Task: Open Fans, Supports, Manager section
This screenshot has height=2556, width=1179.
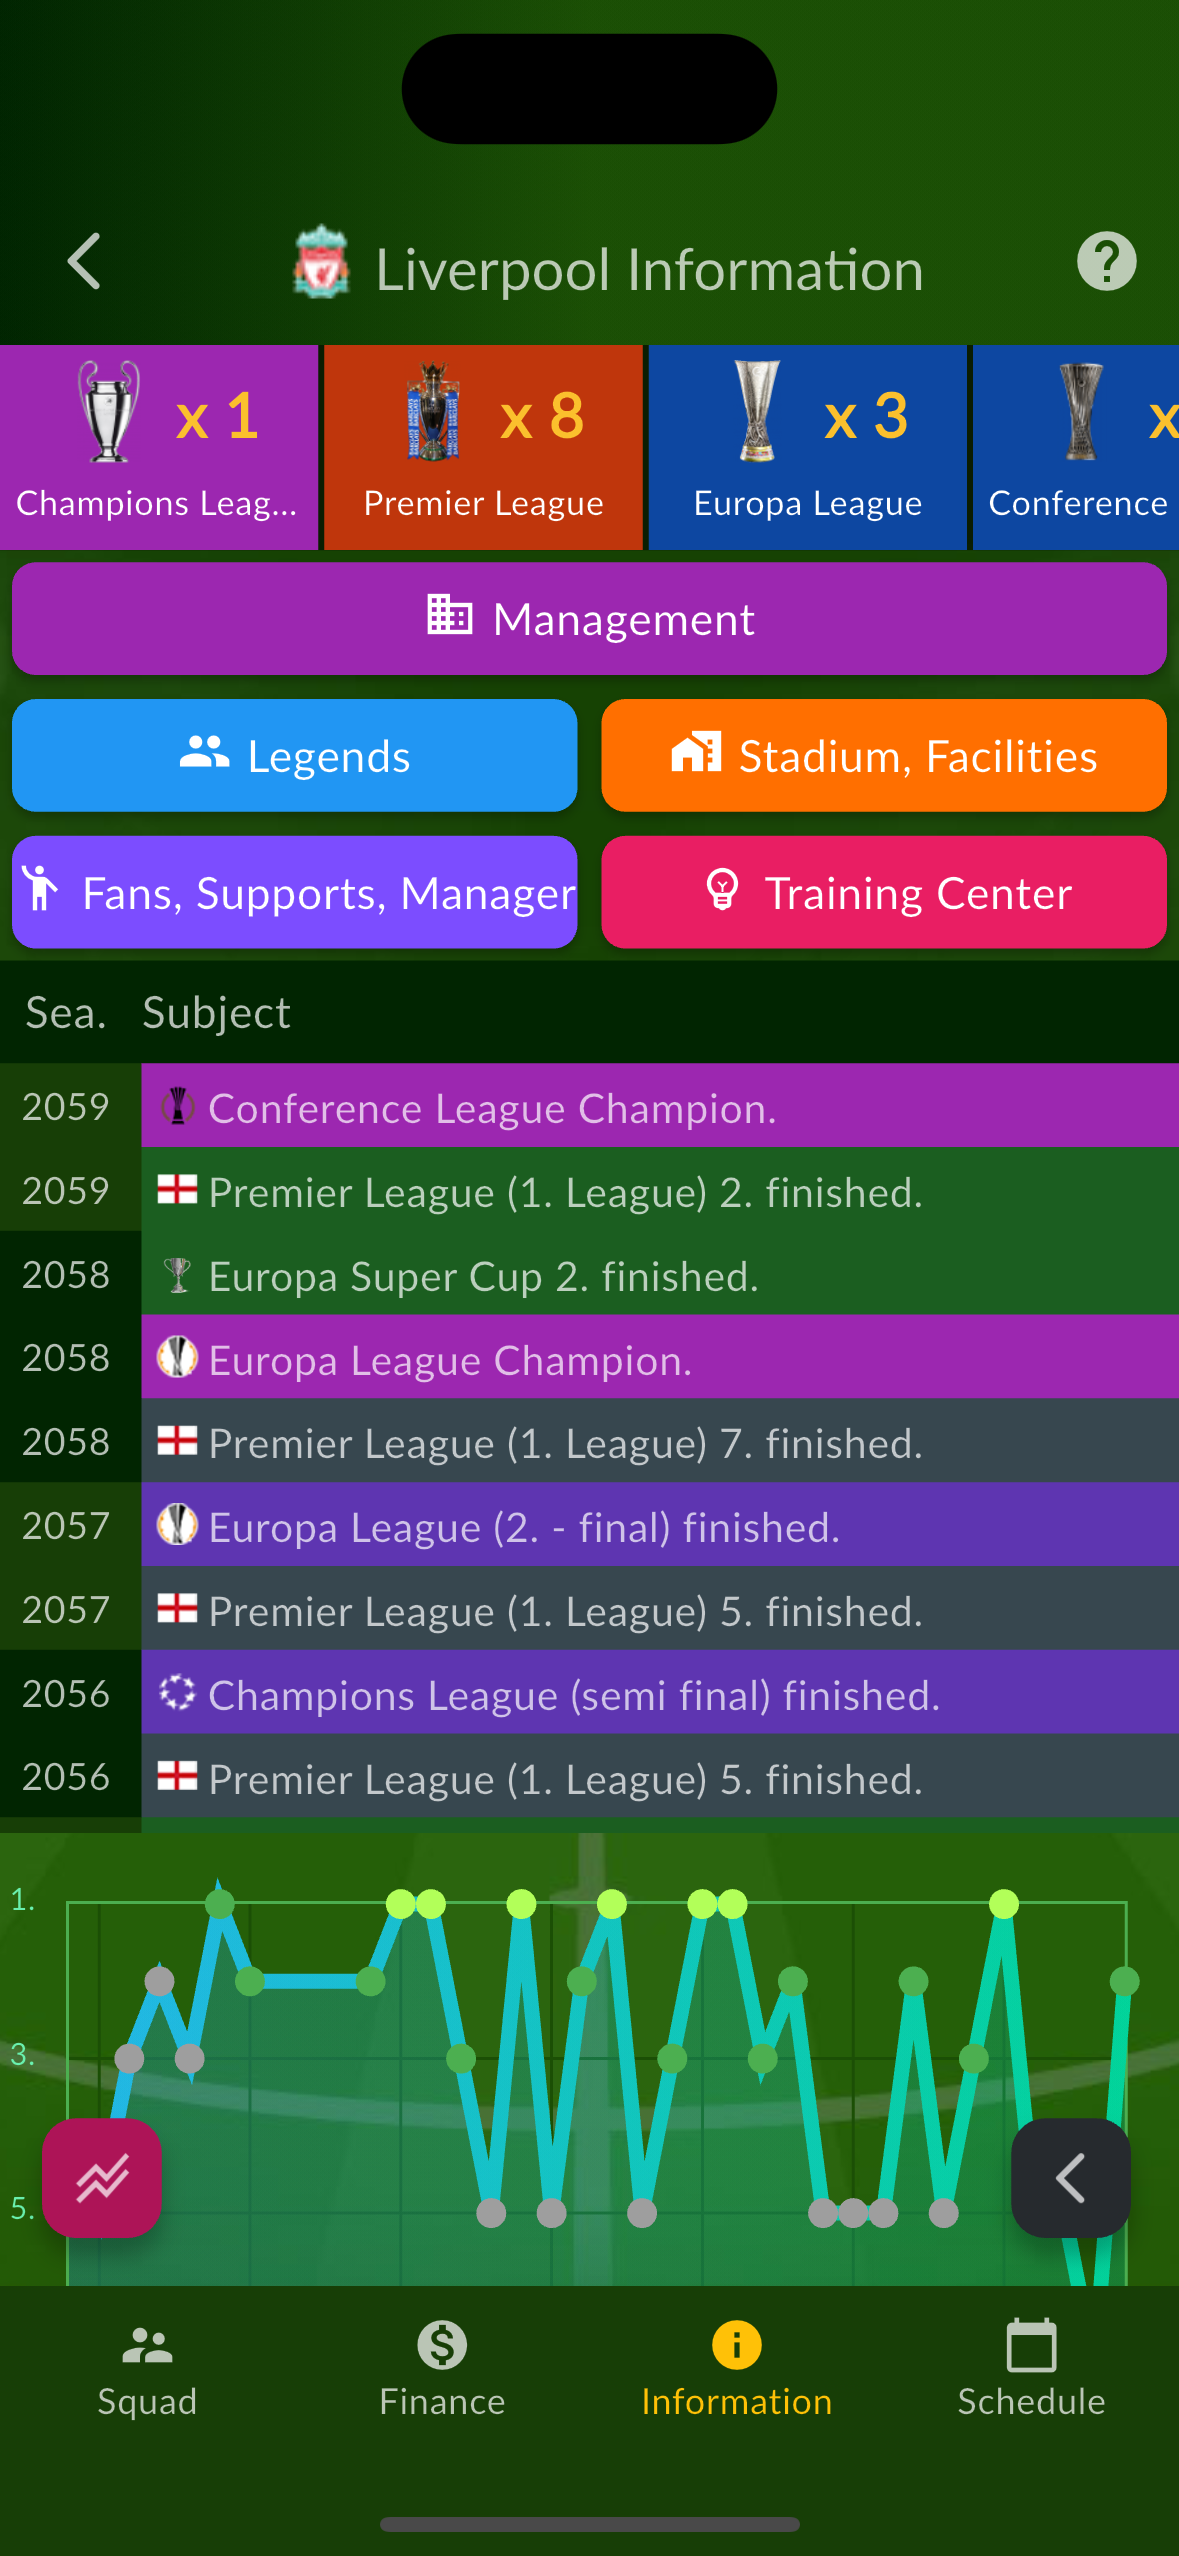Action: (295, 893)
